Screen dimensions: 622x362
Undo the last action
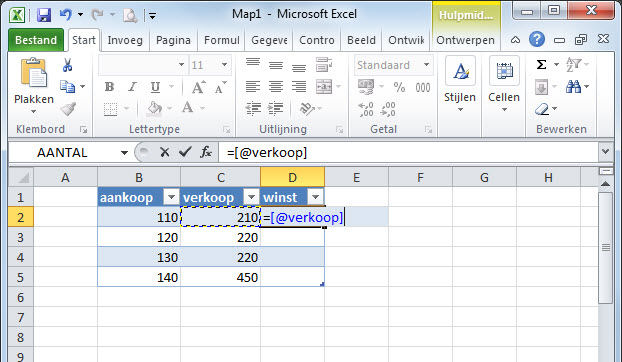[65, 15]
